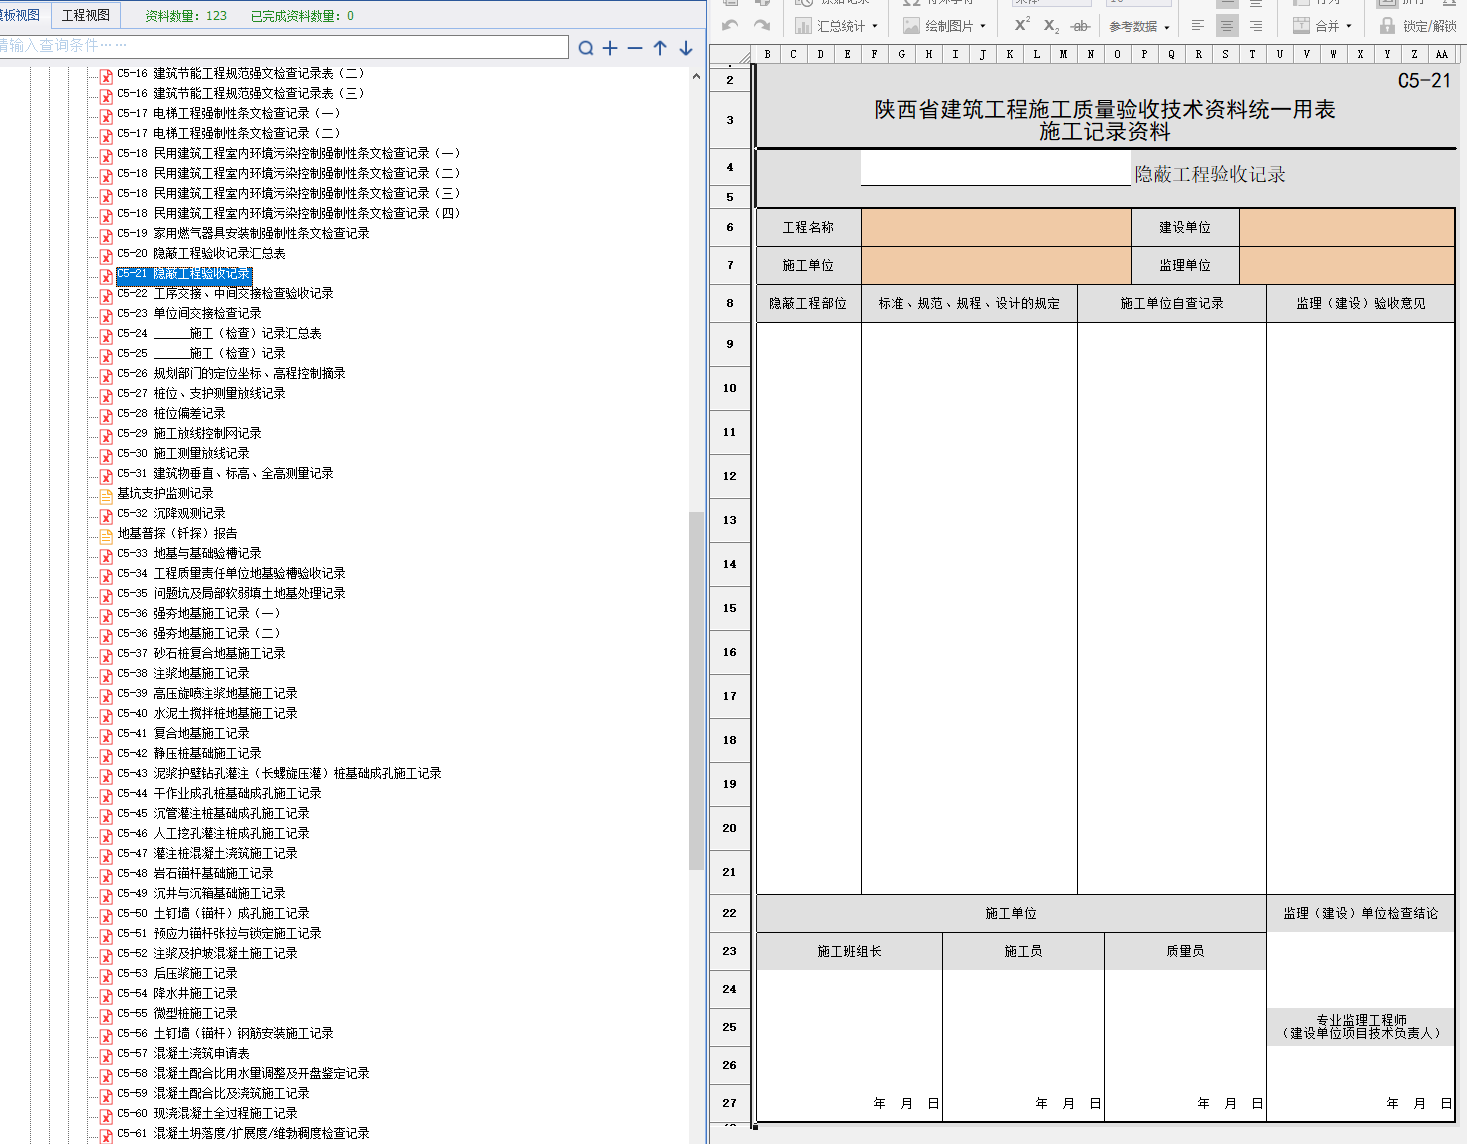Click file icon of C5-40 水泥土搅拌桩 record
1467x1144 pixels.
pyautogui.click(x=106, y=715)
